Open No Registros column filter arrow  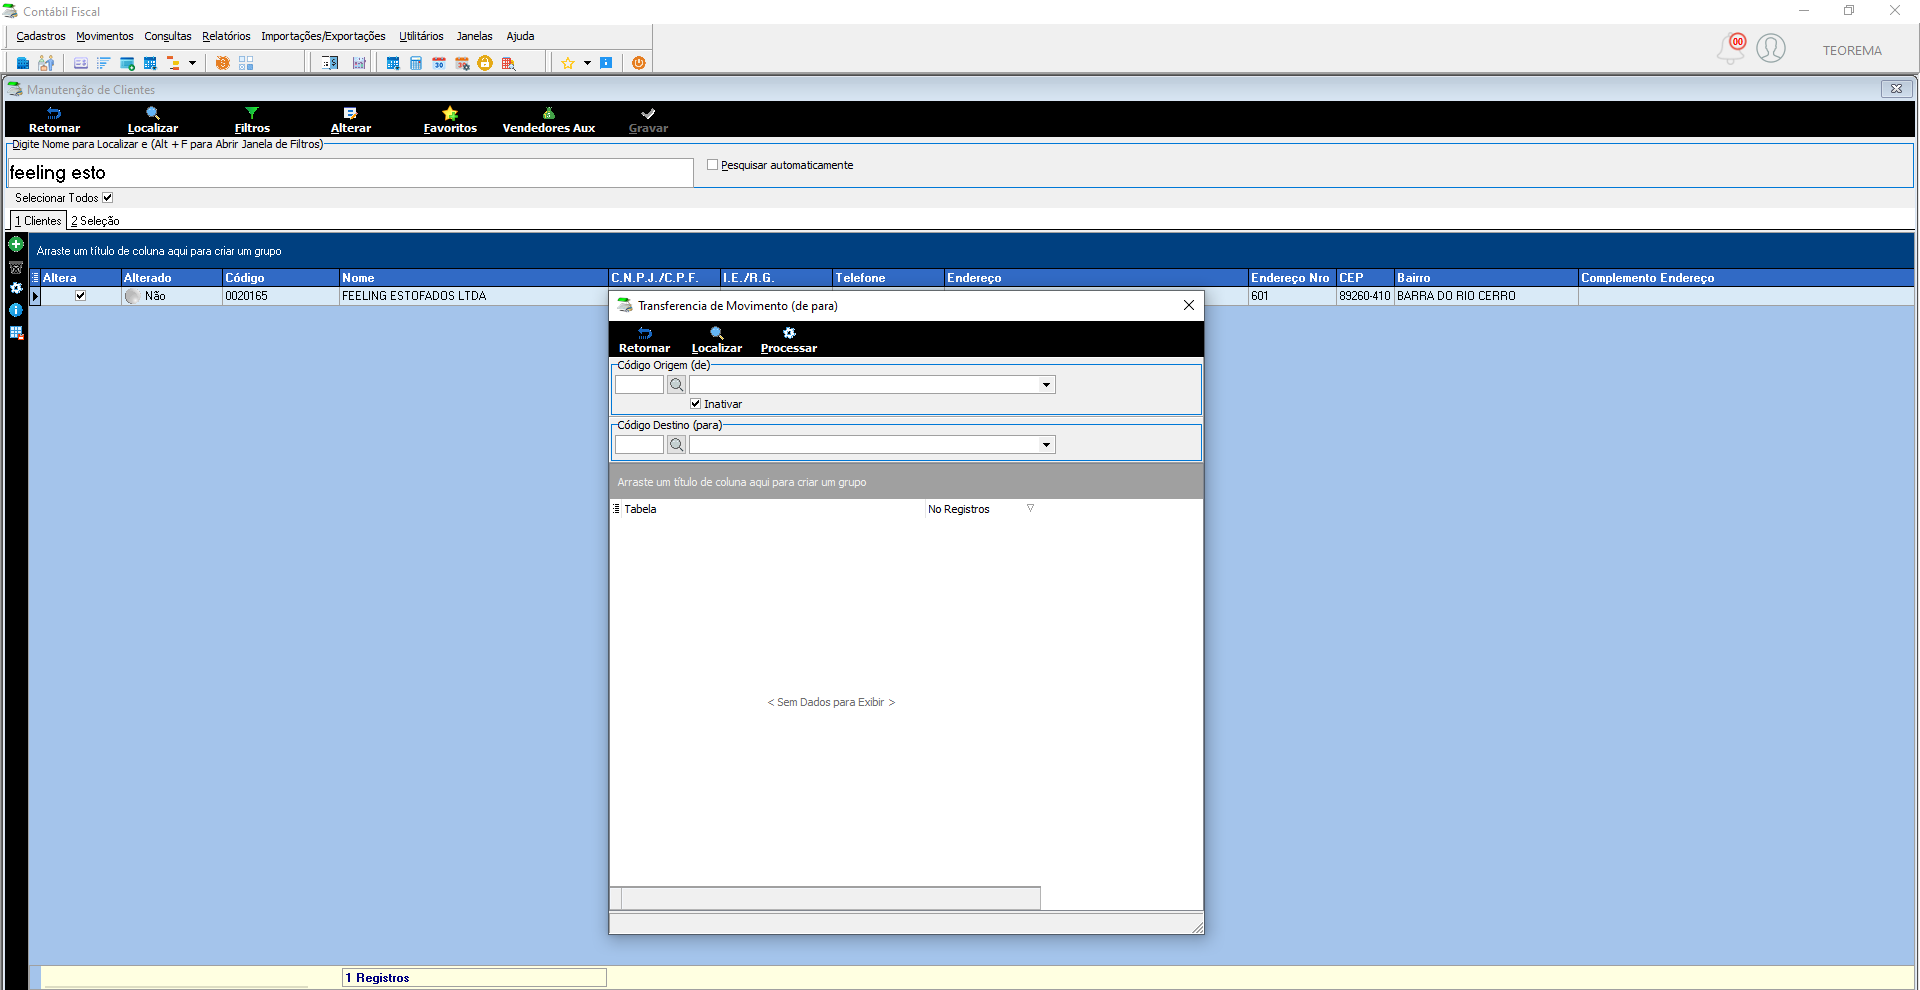point(1030,508)
